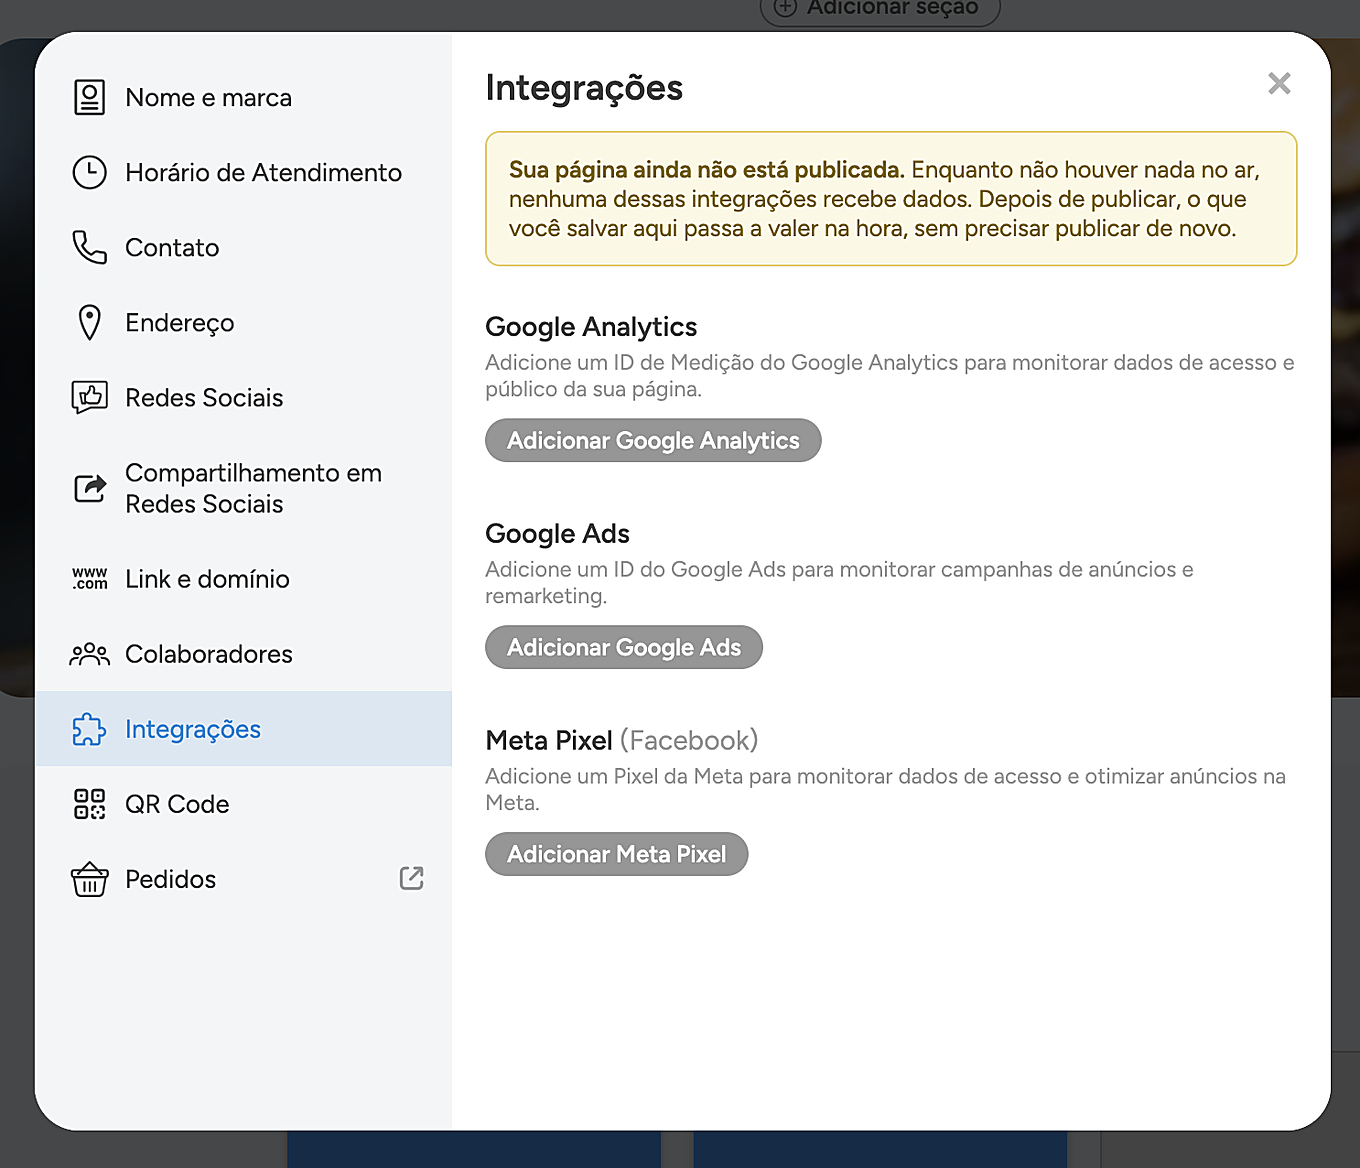Click the shopping basket Pedidos icon
The height and width of the screenshot is (1168, 1360).
tap(89, 879)
